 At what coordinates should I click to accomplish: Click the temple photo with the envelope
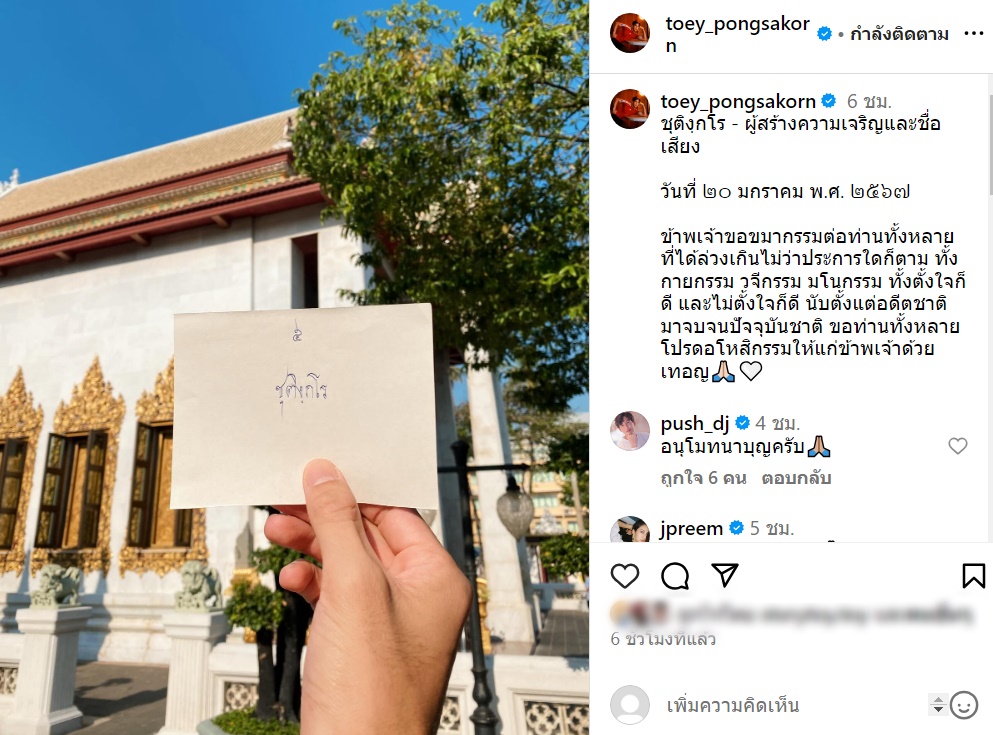[294, 367]
